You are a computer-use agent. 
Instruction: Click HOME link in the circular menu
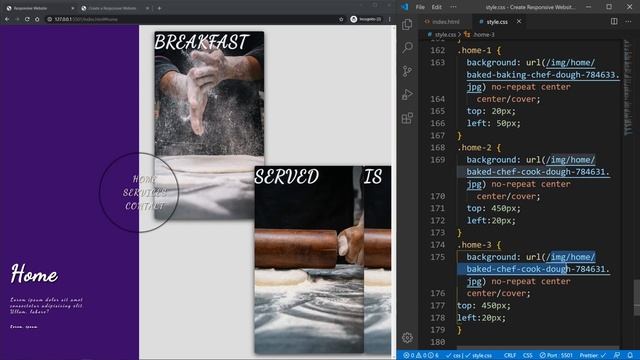click(x=144, y=179)
